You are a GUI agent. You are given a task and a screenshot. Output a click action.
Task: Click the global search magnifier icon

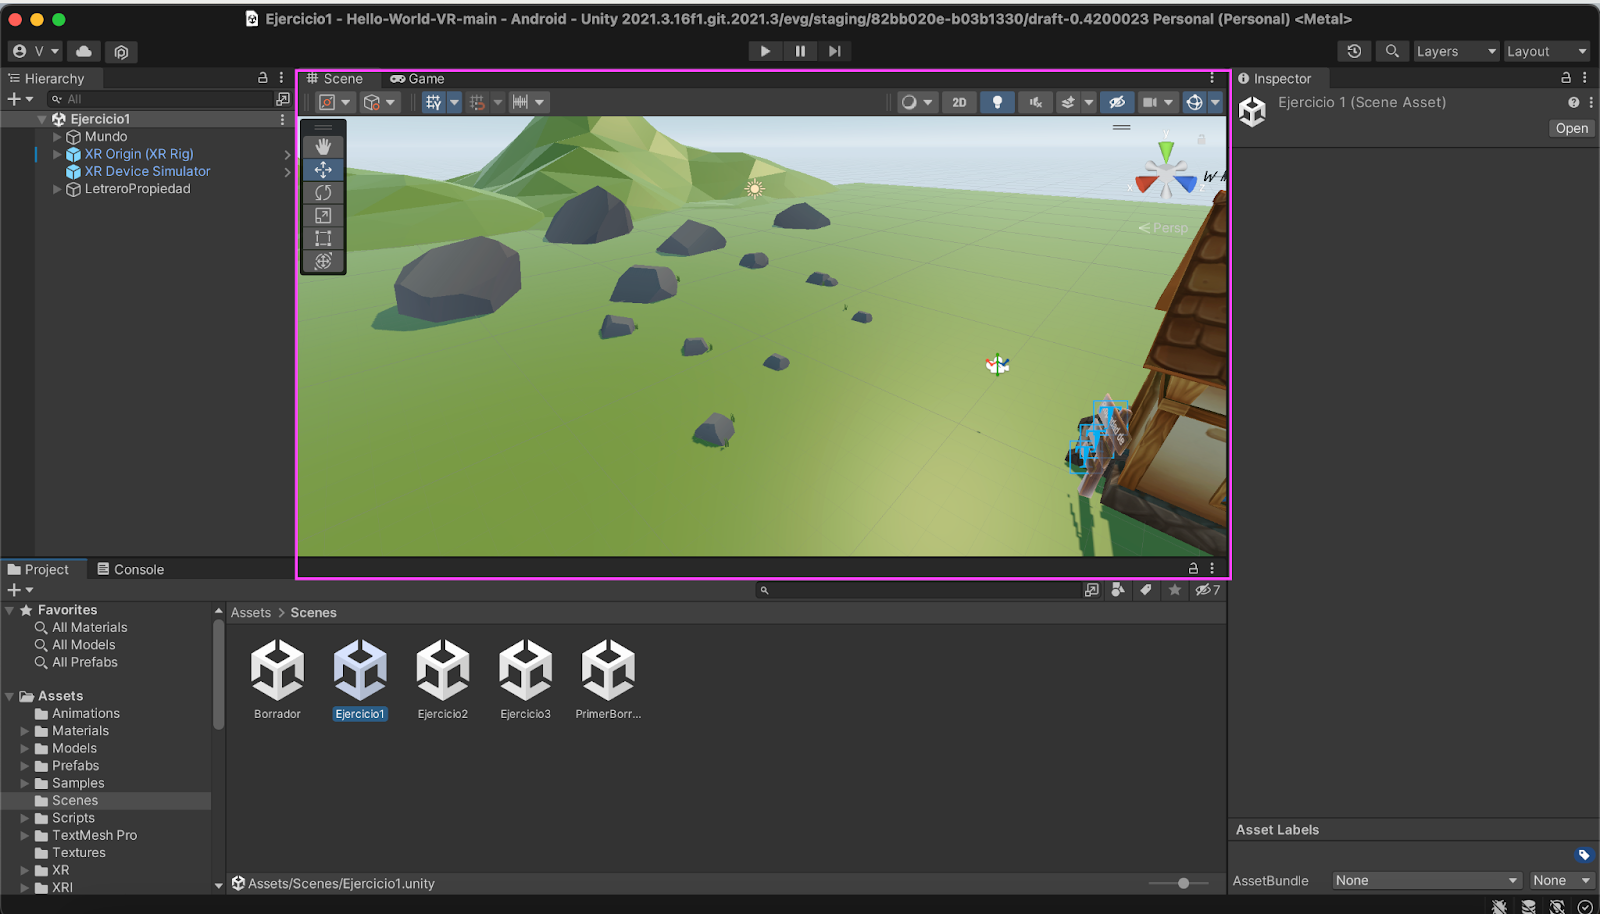(1392, 51)
